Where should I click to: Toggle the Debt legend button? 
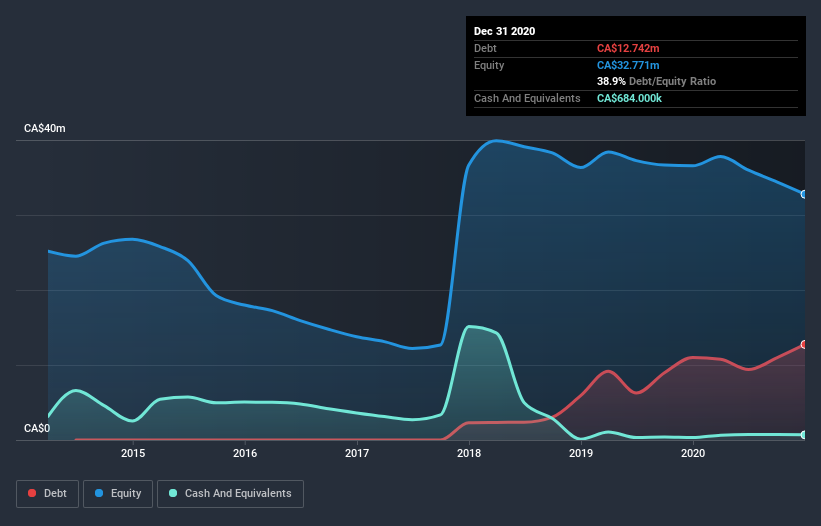[x=47, y=494]
